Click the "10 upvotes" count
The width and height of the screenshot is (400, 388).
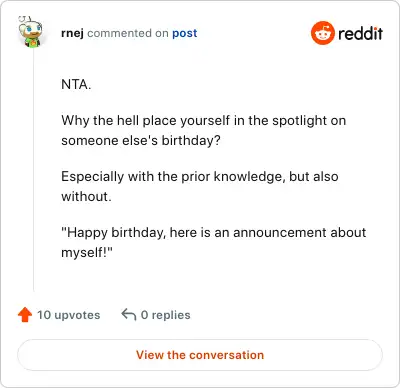[x=69, y=315]
